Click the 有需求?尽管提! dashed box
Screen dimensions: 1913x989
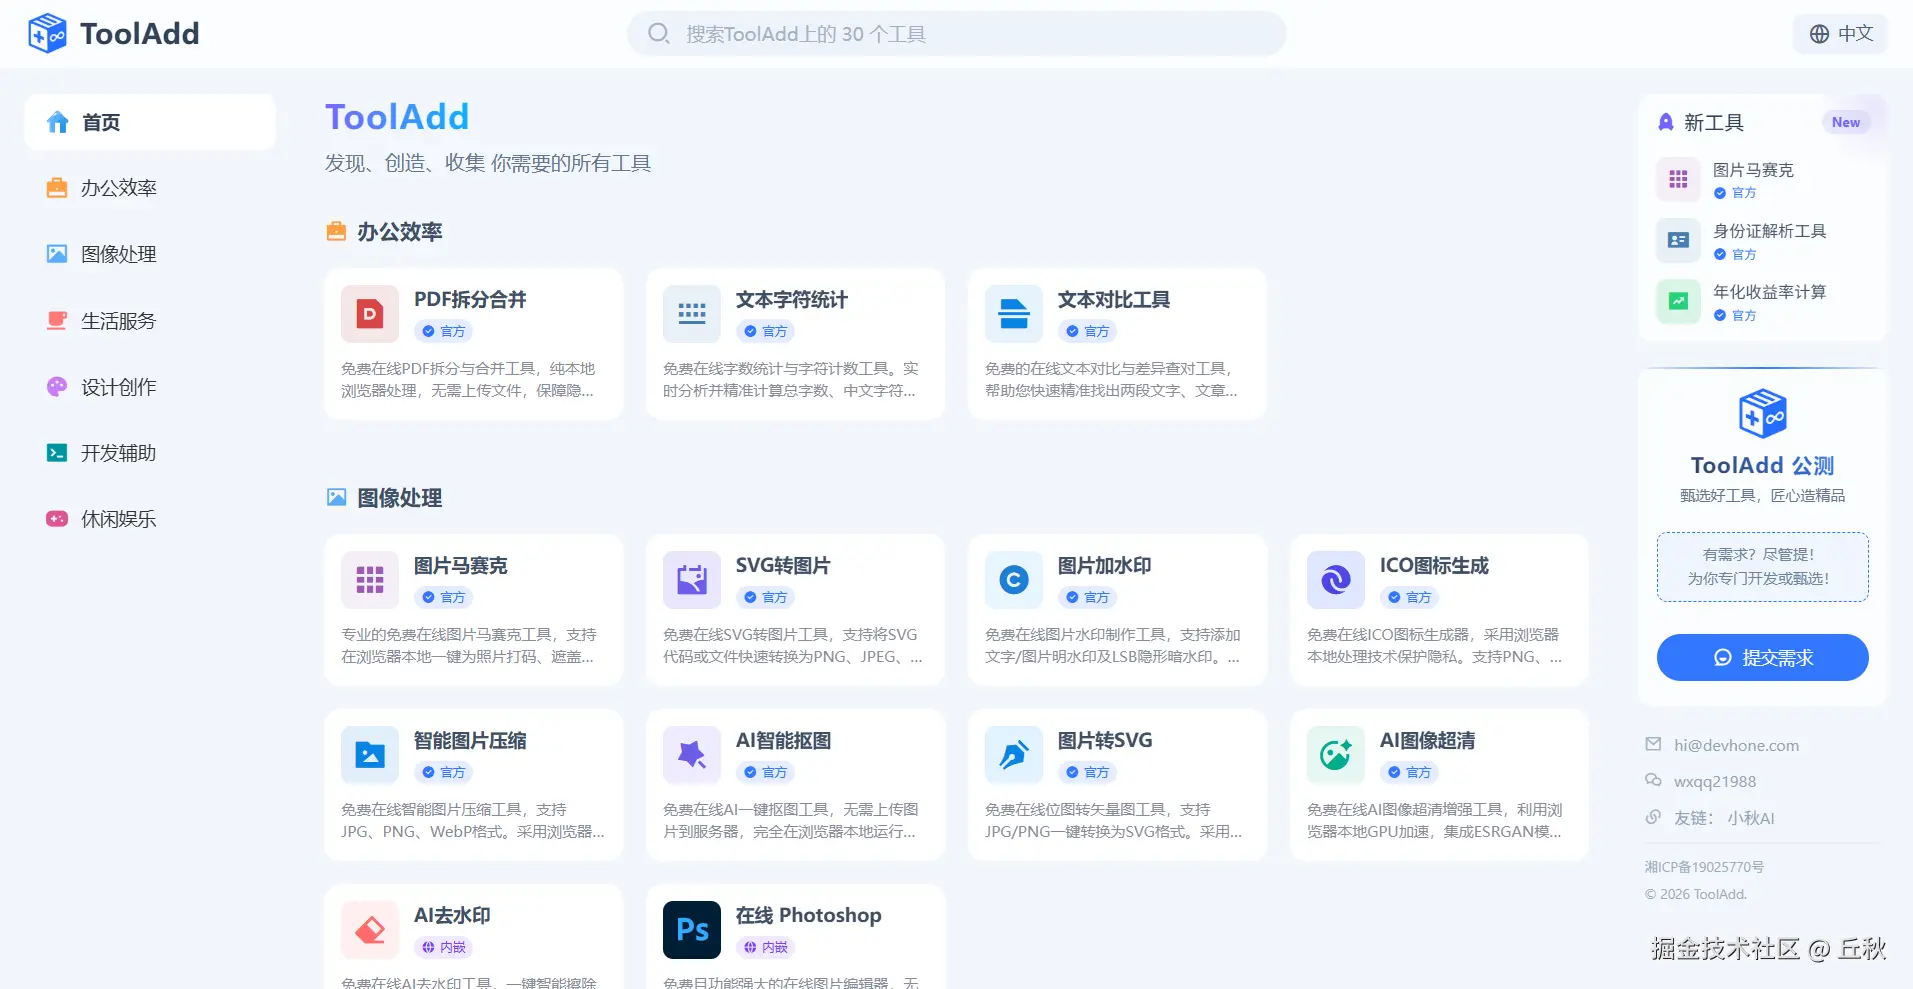click(1763, 567)
